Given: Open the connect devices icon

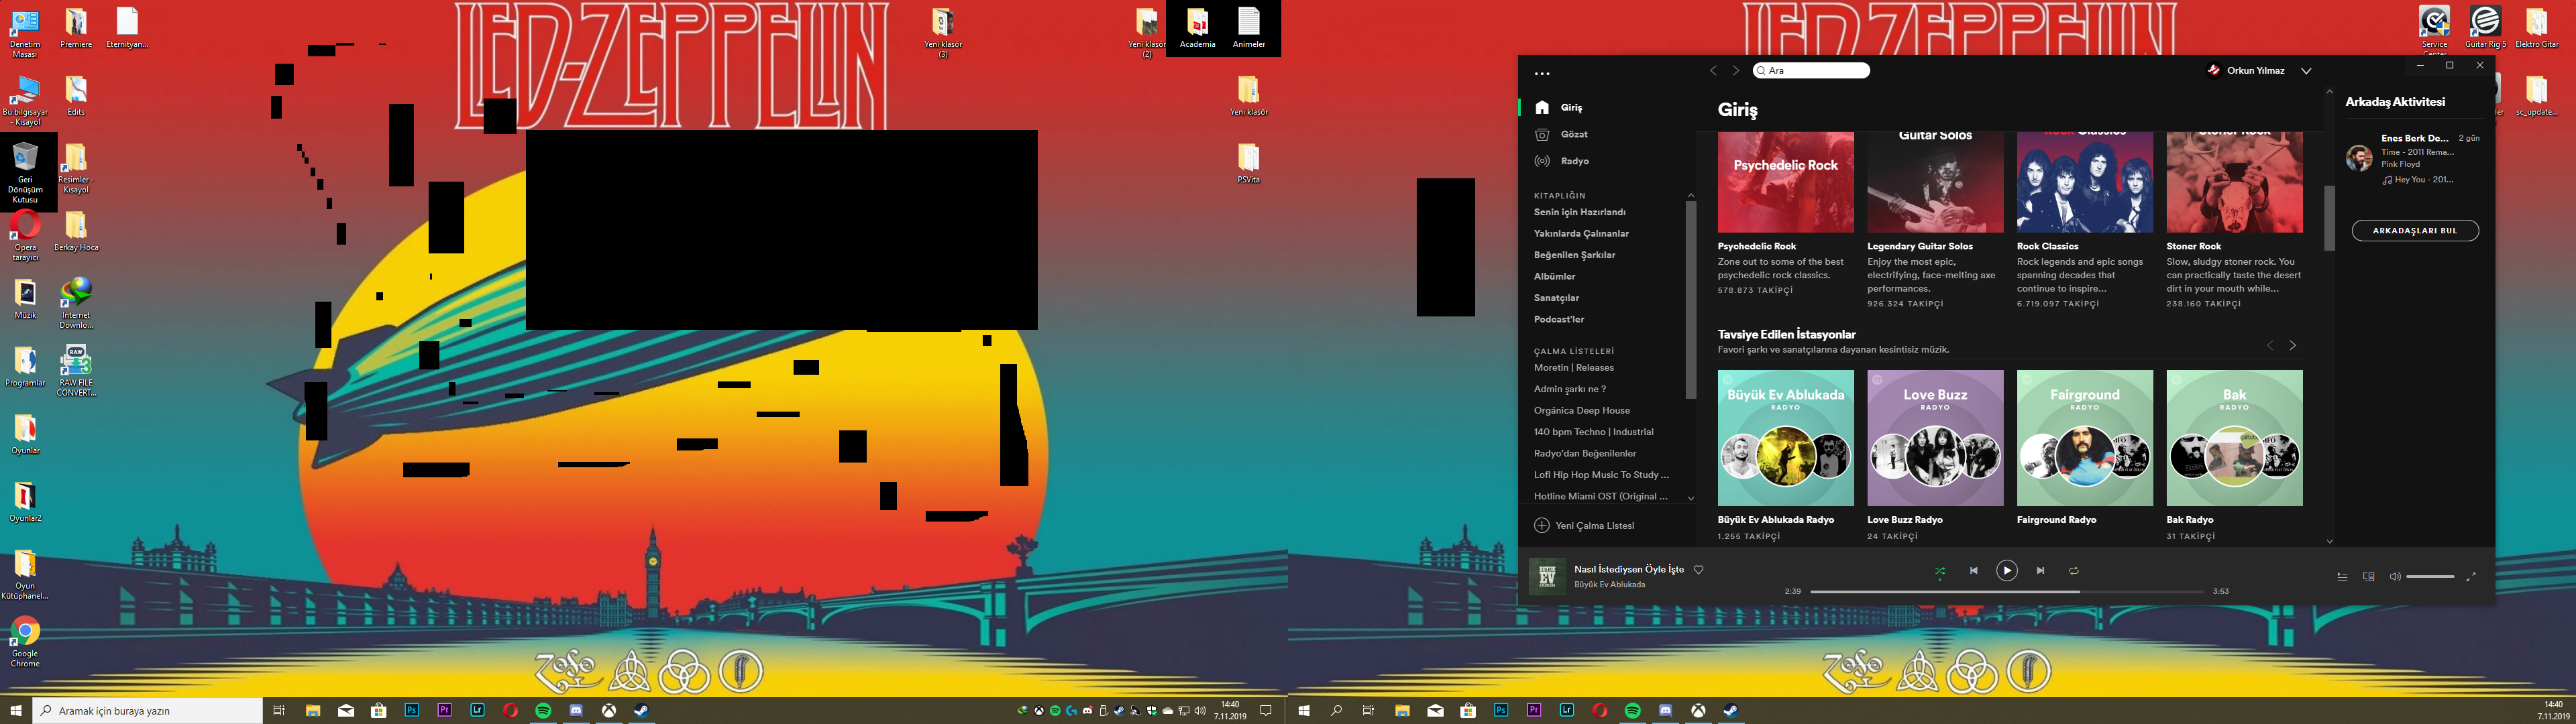Looking at the screenshot, I should point(2368,577).
